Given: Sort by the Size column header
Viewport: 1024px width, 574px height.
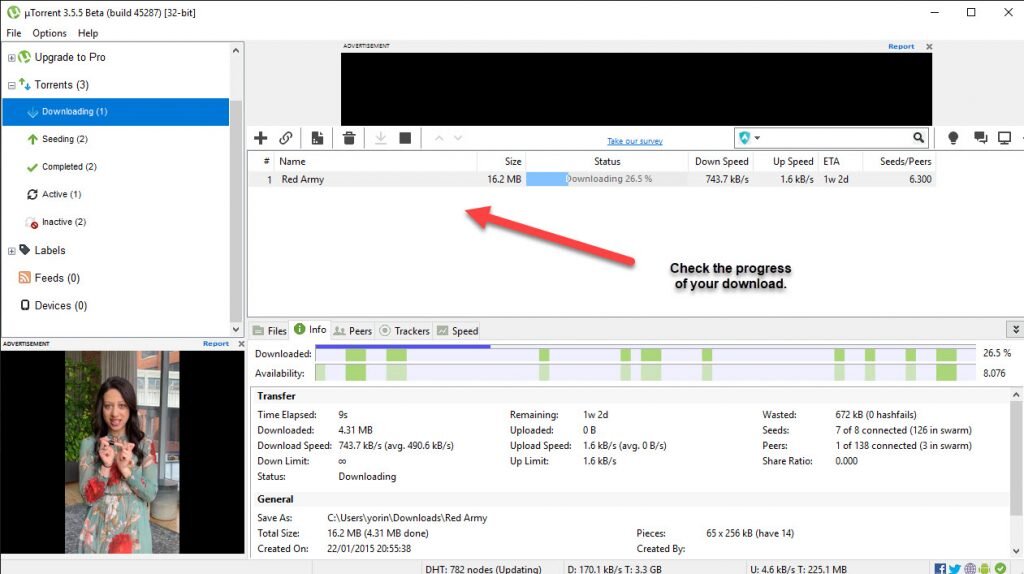Looking at the screenshot, I should click(501, 161).
